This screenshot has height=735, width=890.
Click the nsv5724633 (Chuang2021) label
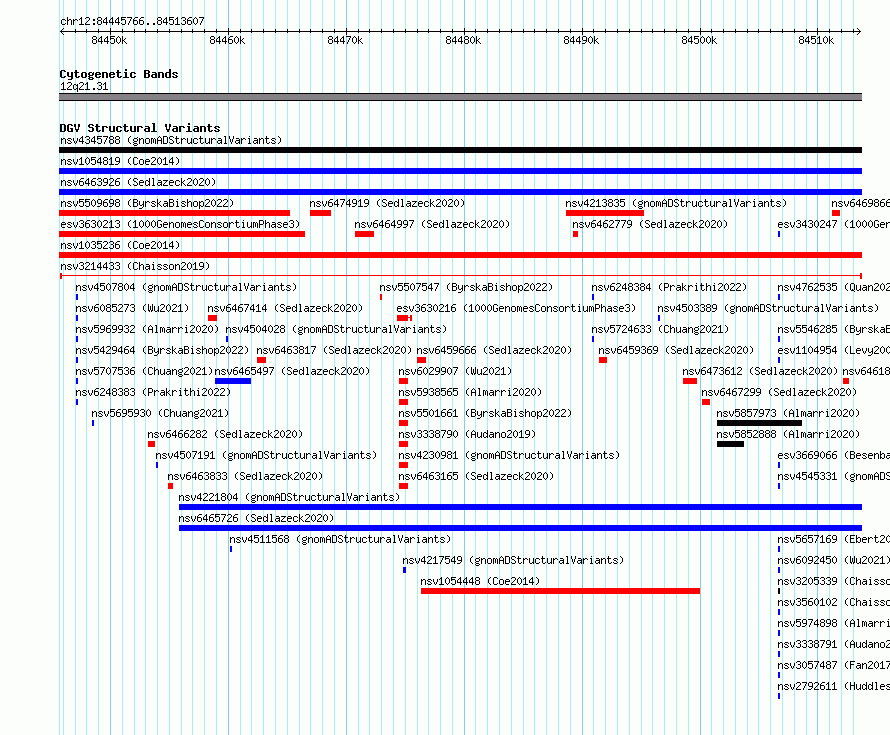pyautogui.click(x=660, y=329)
